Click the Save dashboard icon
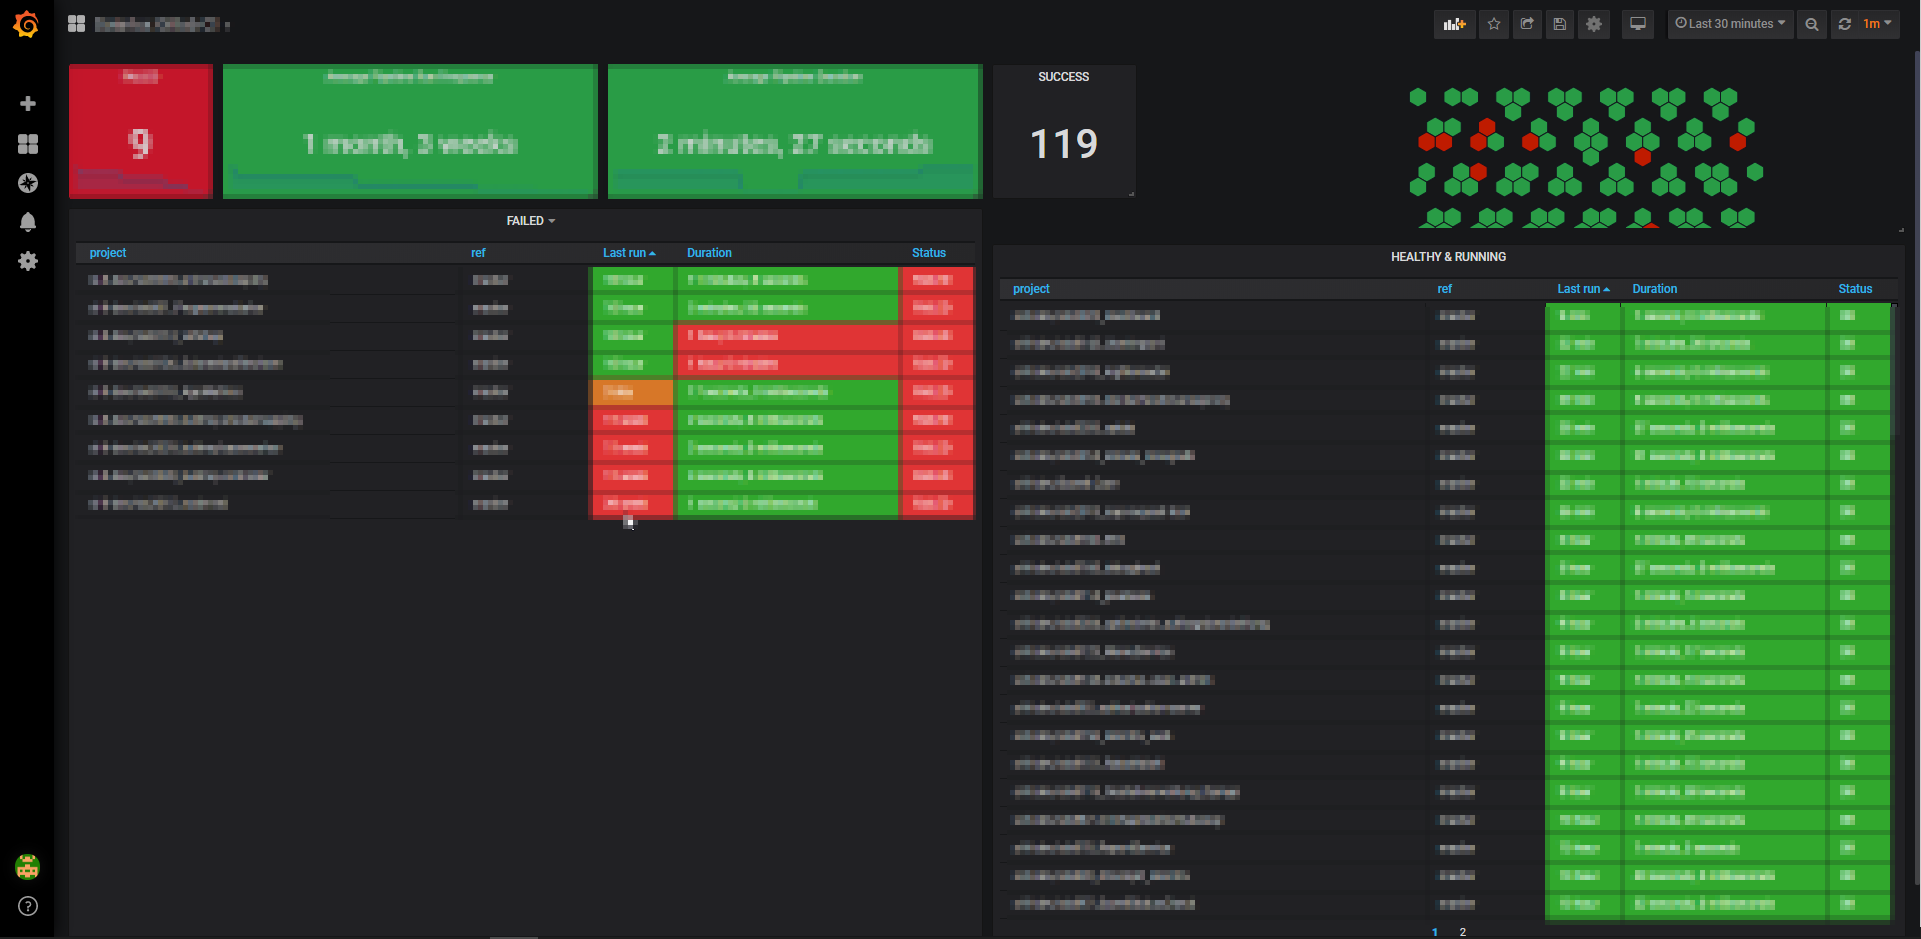The height and width of the screenshot is (939, 1921). [1559, 24]
